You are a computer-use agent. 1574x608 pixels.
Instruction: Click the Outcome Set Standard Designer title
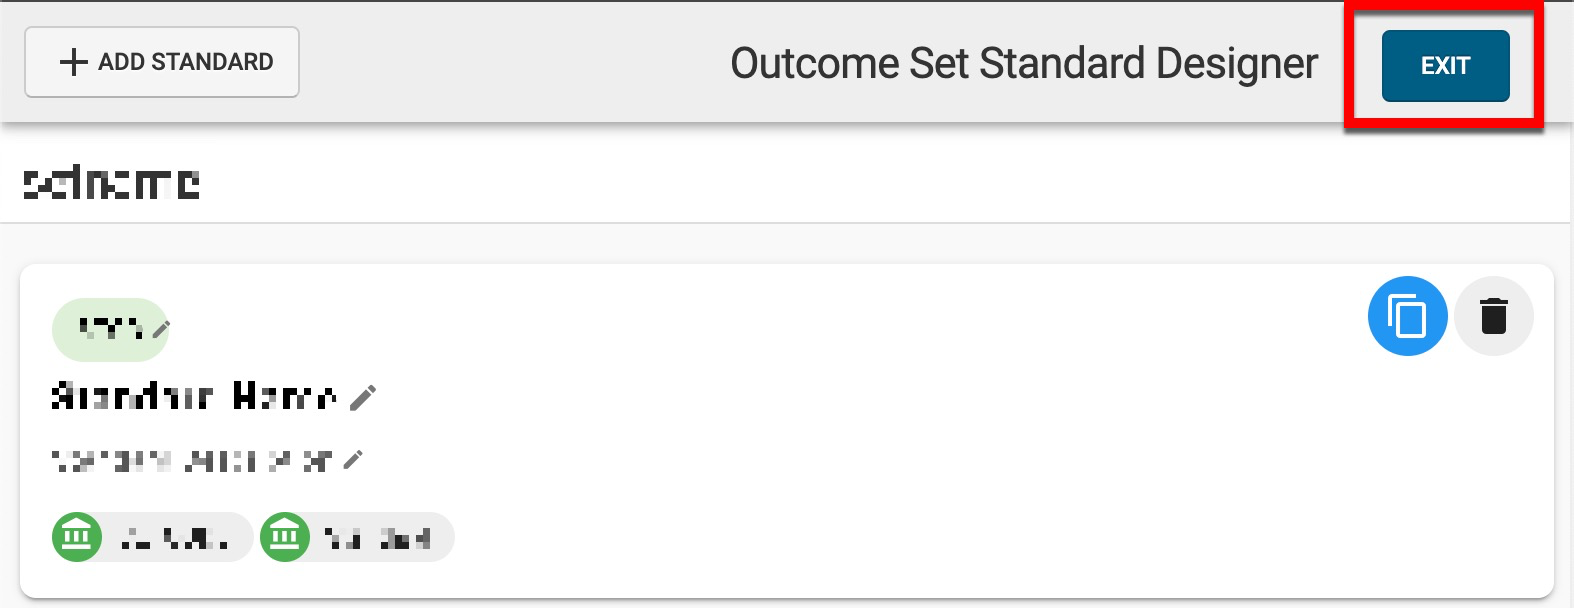coord(1024,63)
